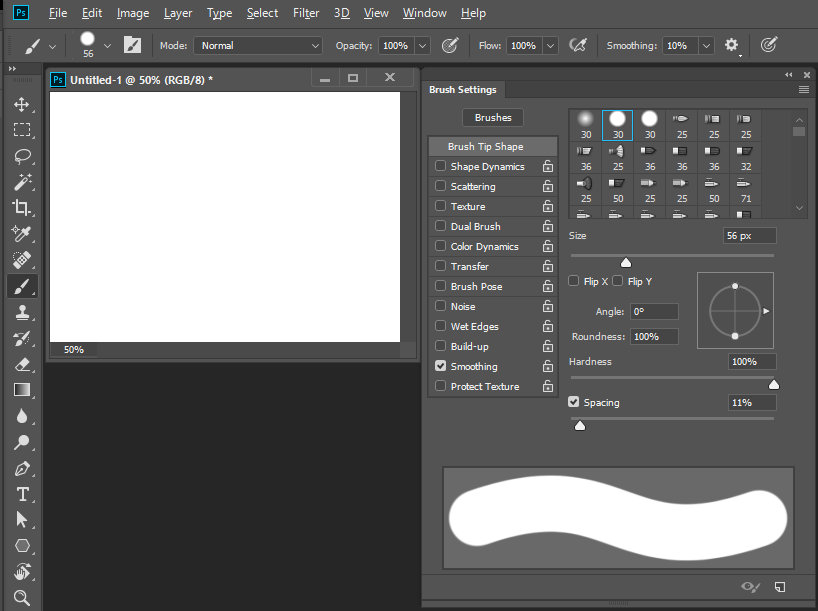Select the Dodge tool

tap(21, 442)
